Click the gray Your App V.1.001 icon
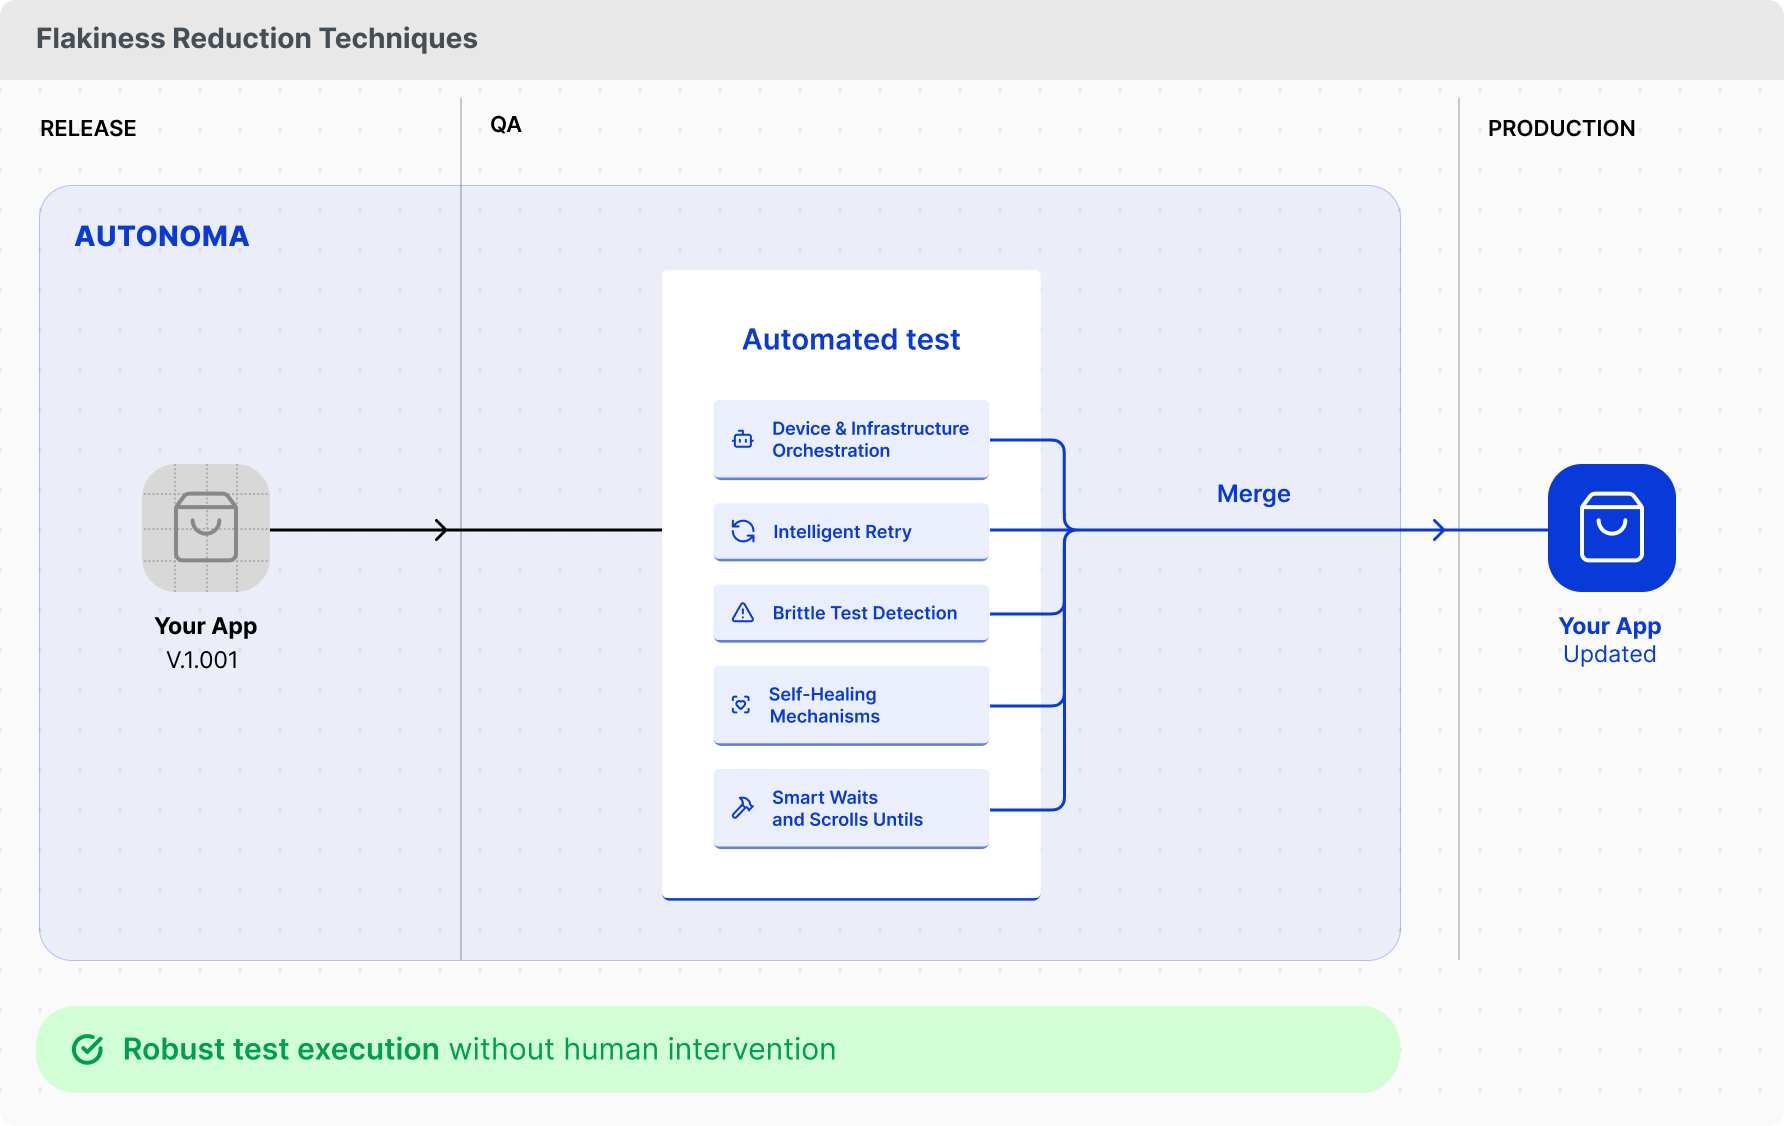Screen dimensions: 1784x1126 coord(206,528)
